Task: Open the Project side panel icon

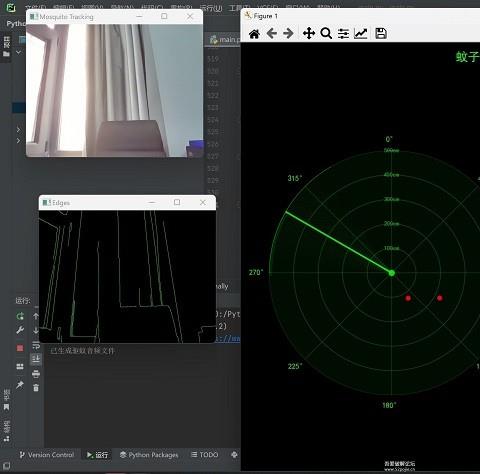Action: click(x=6, y=47)
